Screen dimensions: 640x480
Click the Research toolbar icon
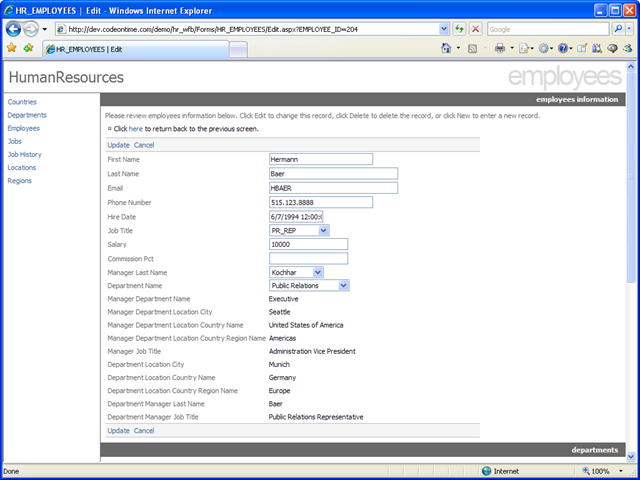coord(597,48)
